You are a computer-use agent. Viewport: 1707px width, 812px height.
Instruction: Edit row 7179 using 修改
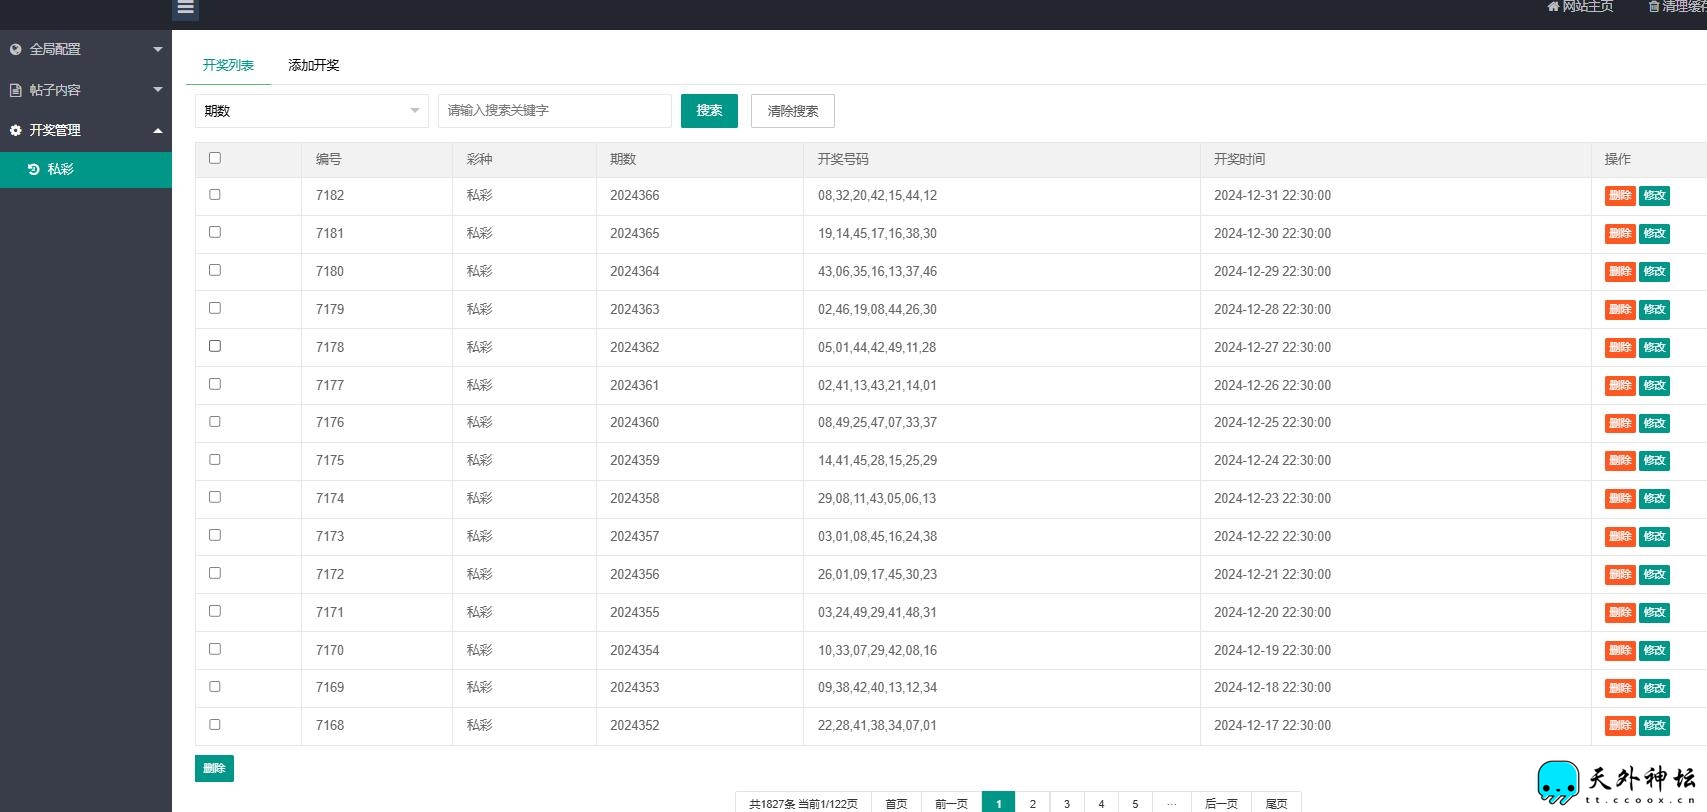click(1654, 310)
